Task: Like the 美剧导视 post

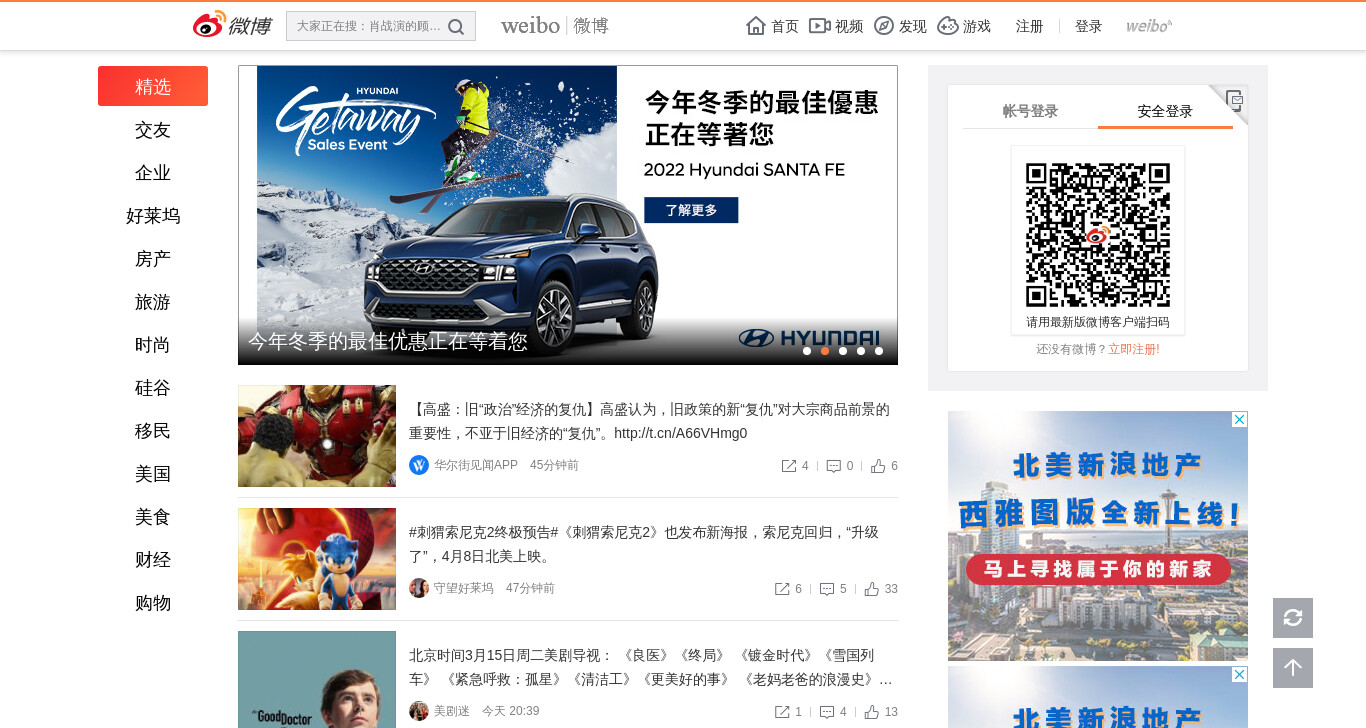Action: coord(872,712)
